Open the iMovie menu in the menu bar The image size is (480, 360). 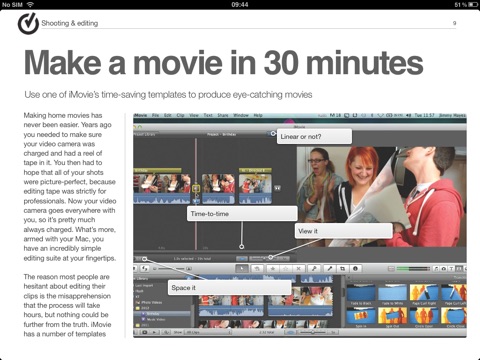[x=141, y=115]
